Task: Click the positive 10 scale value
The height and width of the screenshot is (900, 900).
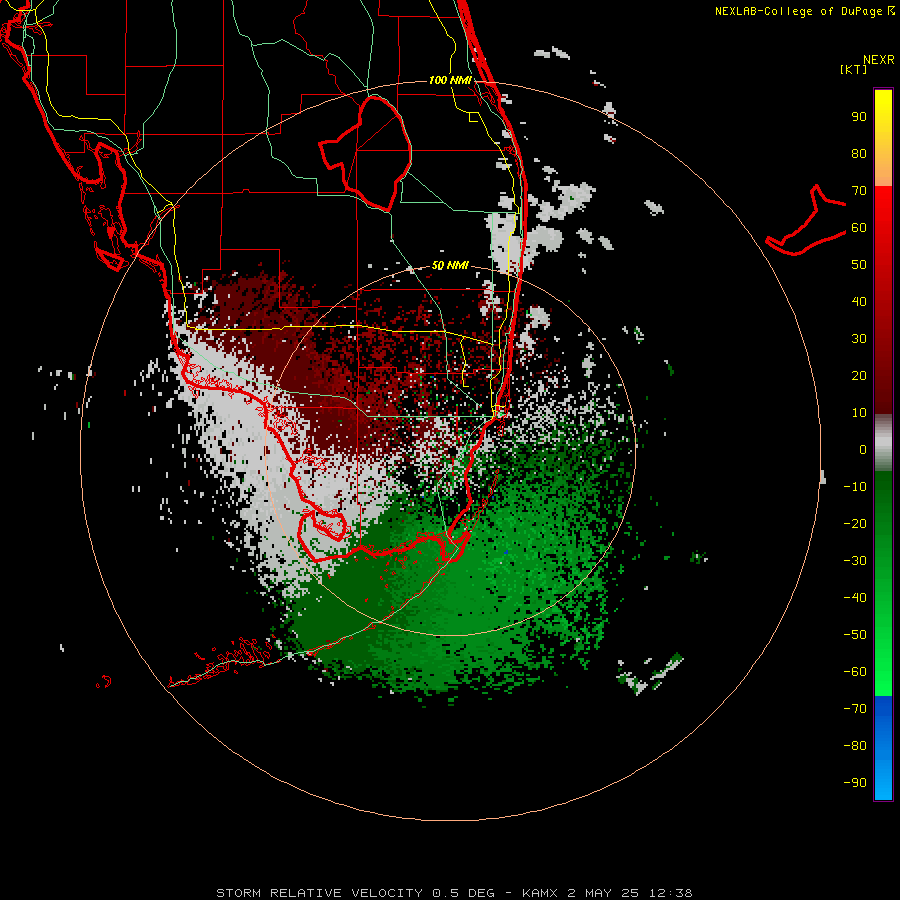Action: (859, 413)
